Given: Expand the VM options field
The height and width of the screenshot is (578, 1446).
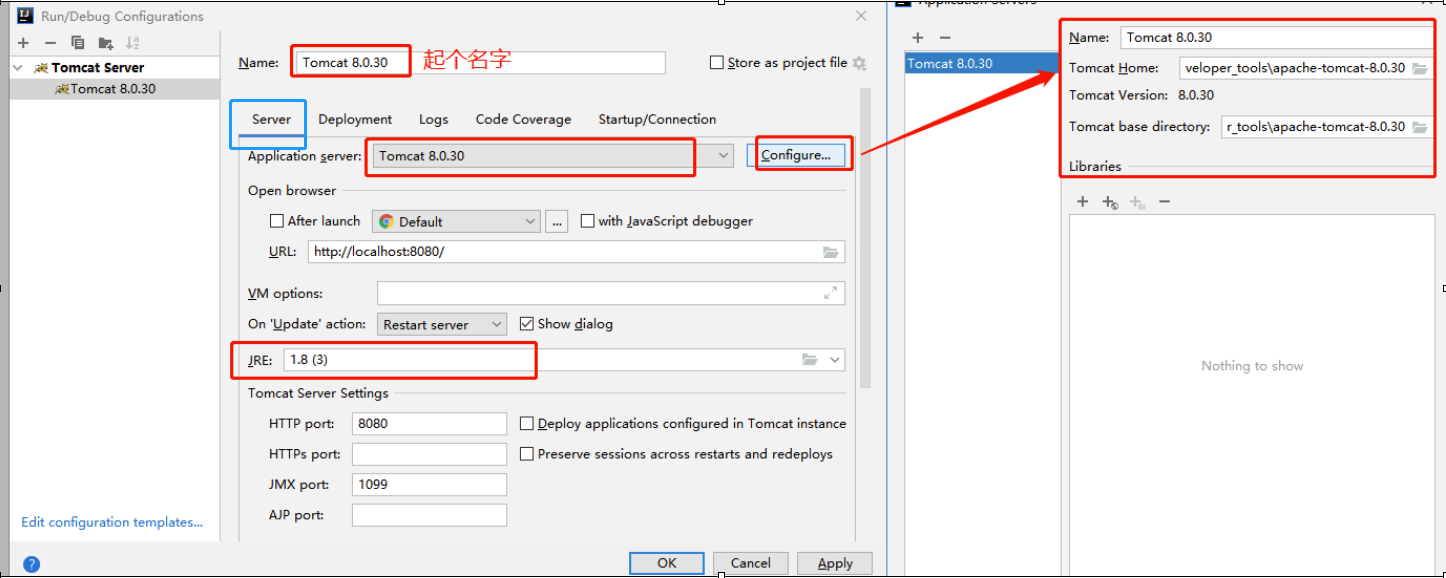Looking at the screenshot, I should tap(830, 293).
